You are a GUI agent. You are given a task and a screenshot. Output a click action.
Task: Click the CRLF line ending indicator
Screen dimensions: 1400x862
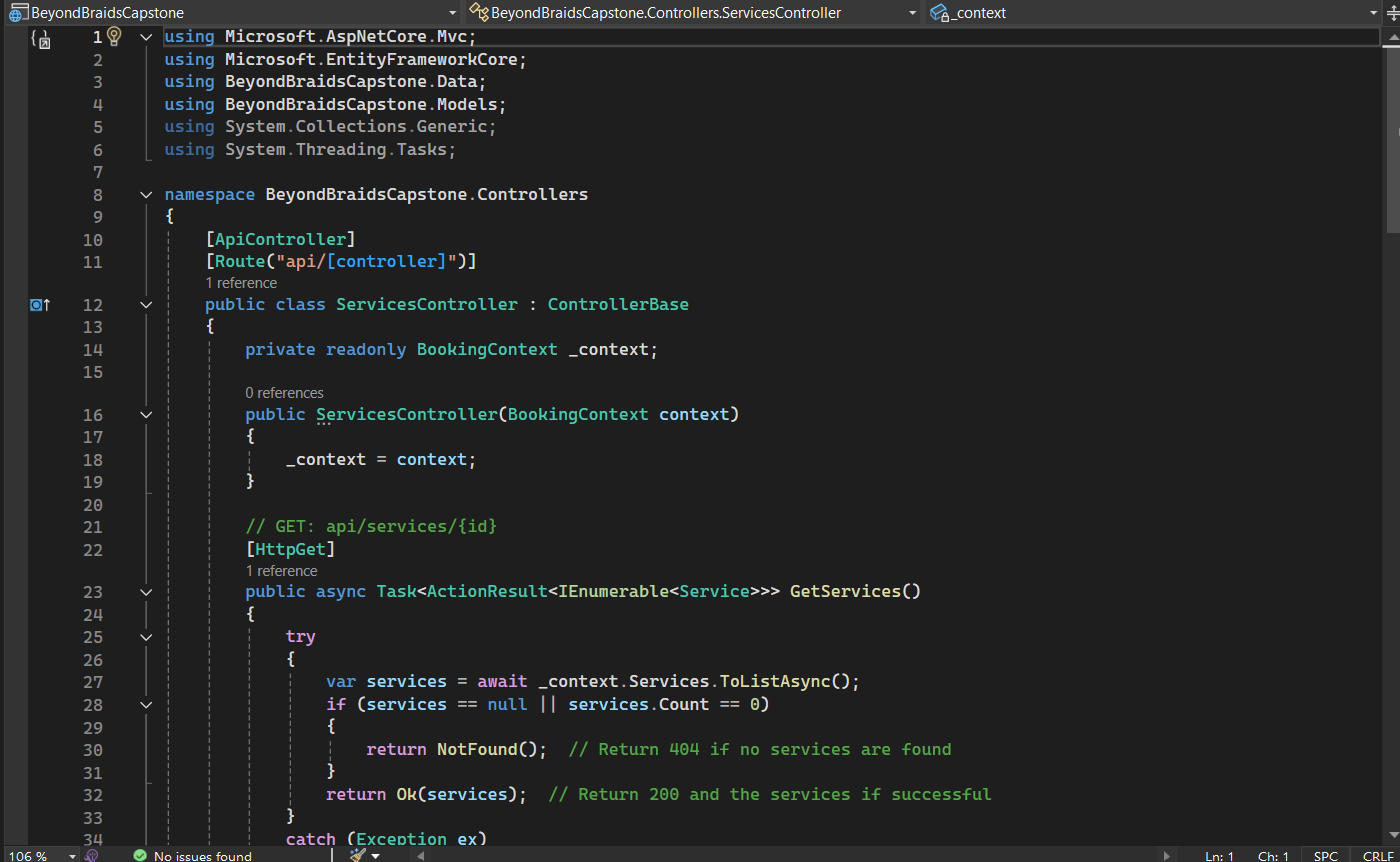tap(1378, 856)
